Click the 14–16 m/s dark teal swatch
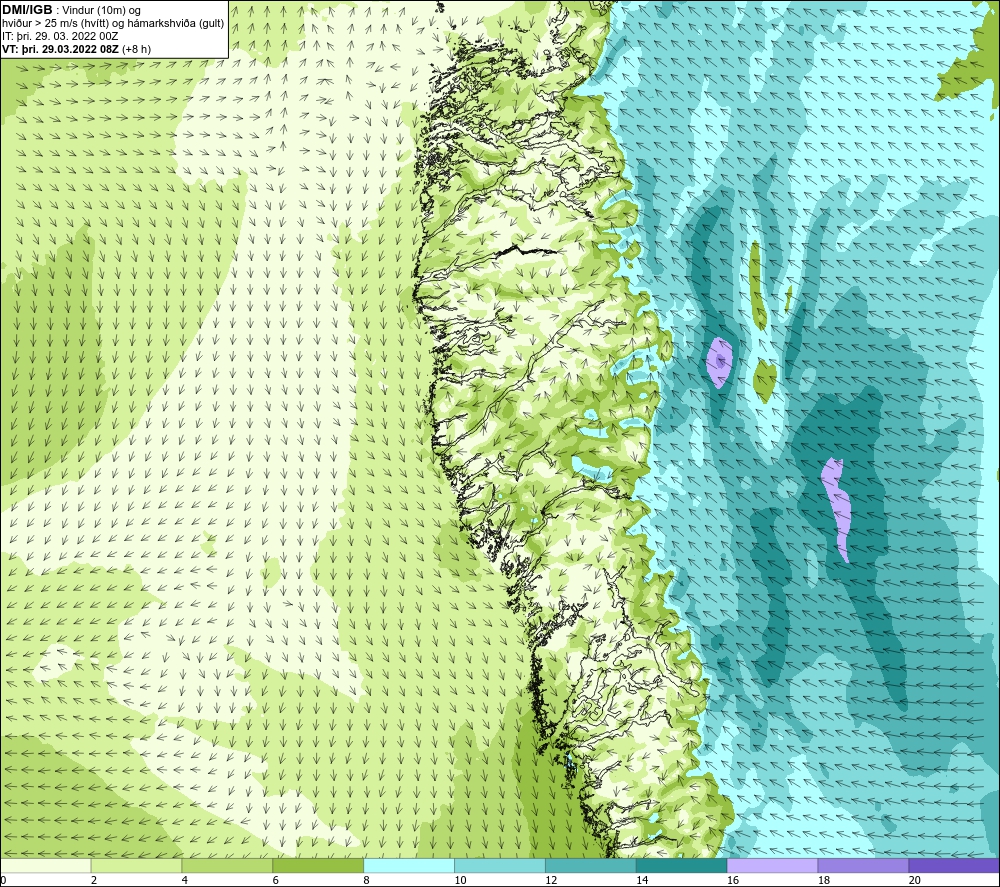 click(x=682, y=865)
